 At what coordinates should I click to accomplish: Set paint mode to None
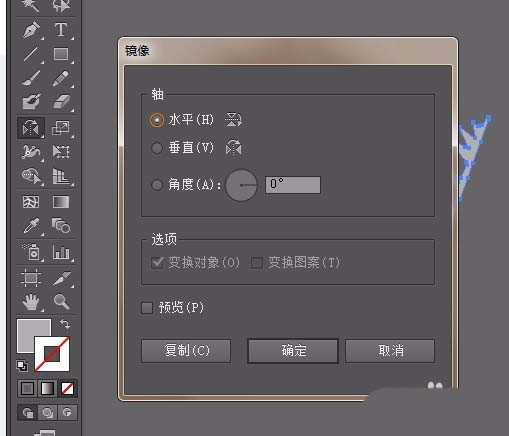(67, 389)
